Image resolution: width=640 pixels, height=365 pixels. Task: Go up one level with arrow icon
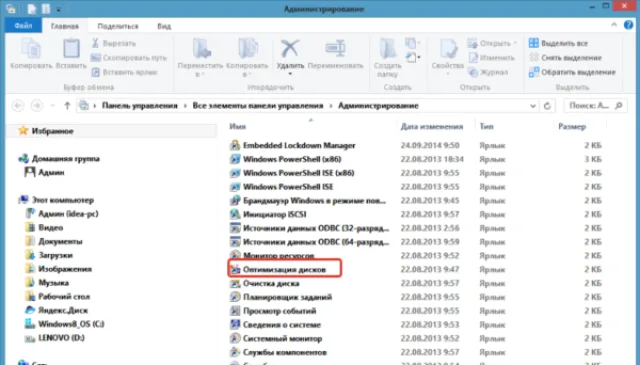(x=67, y=106)
